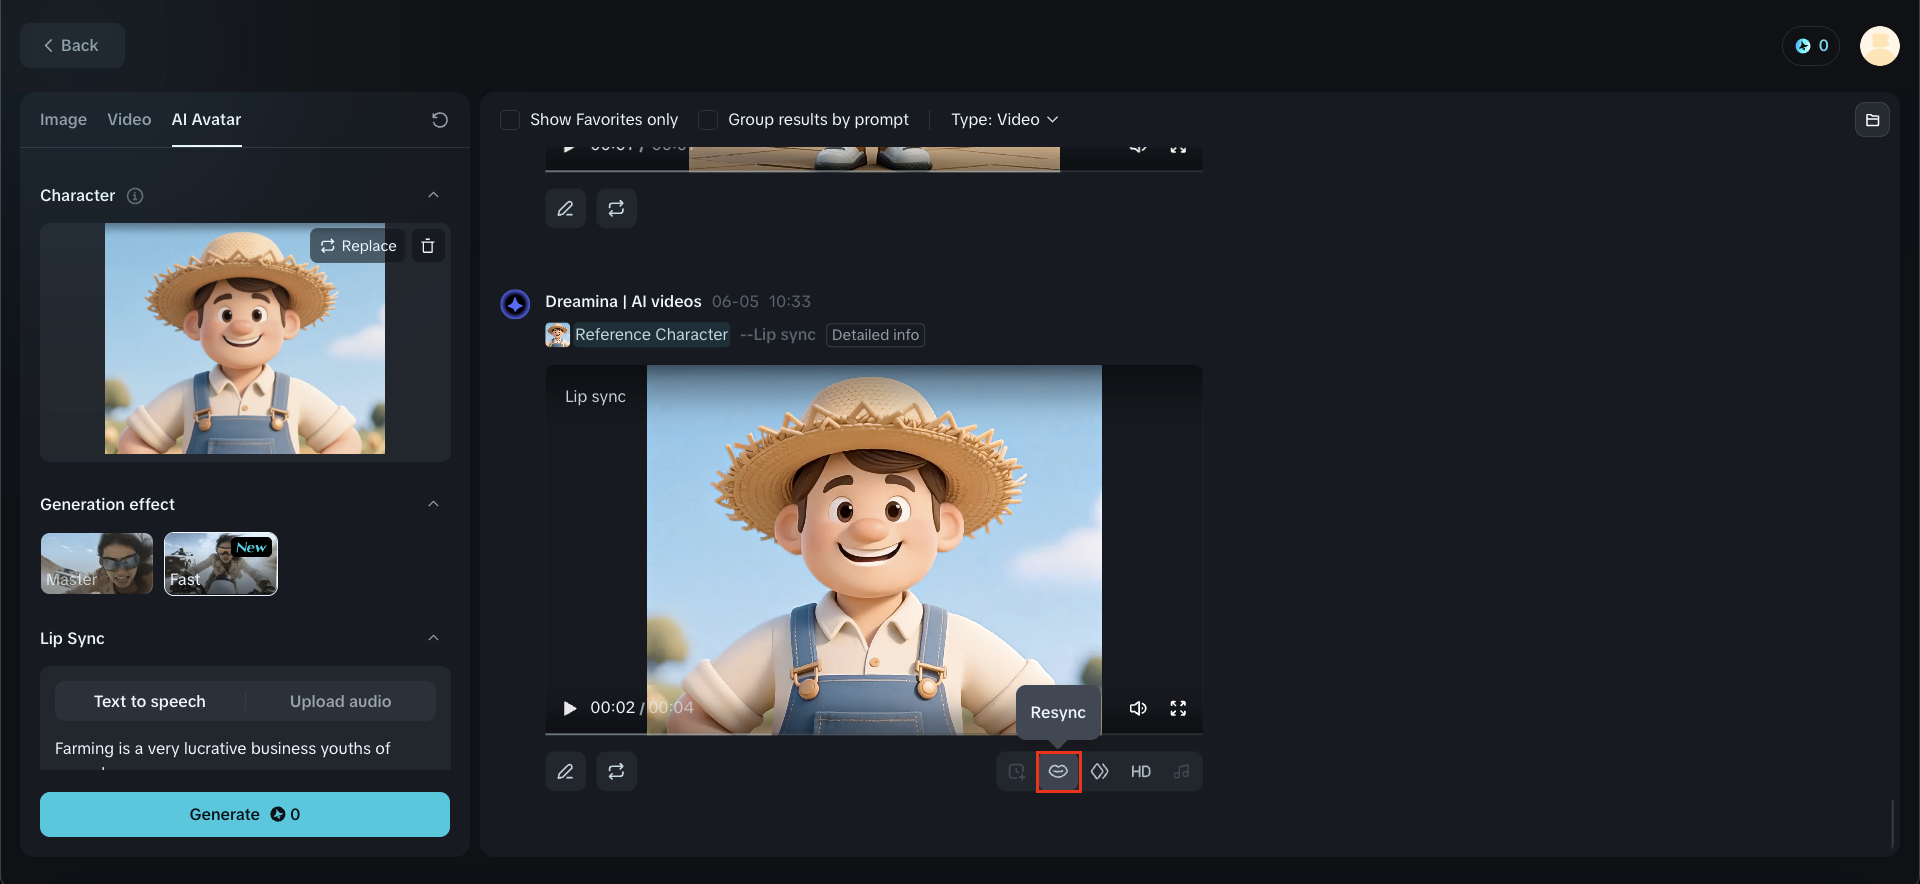
Task: Click the "--Lip sync" prompt text
Action: click(x=778, y=335)
